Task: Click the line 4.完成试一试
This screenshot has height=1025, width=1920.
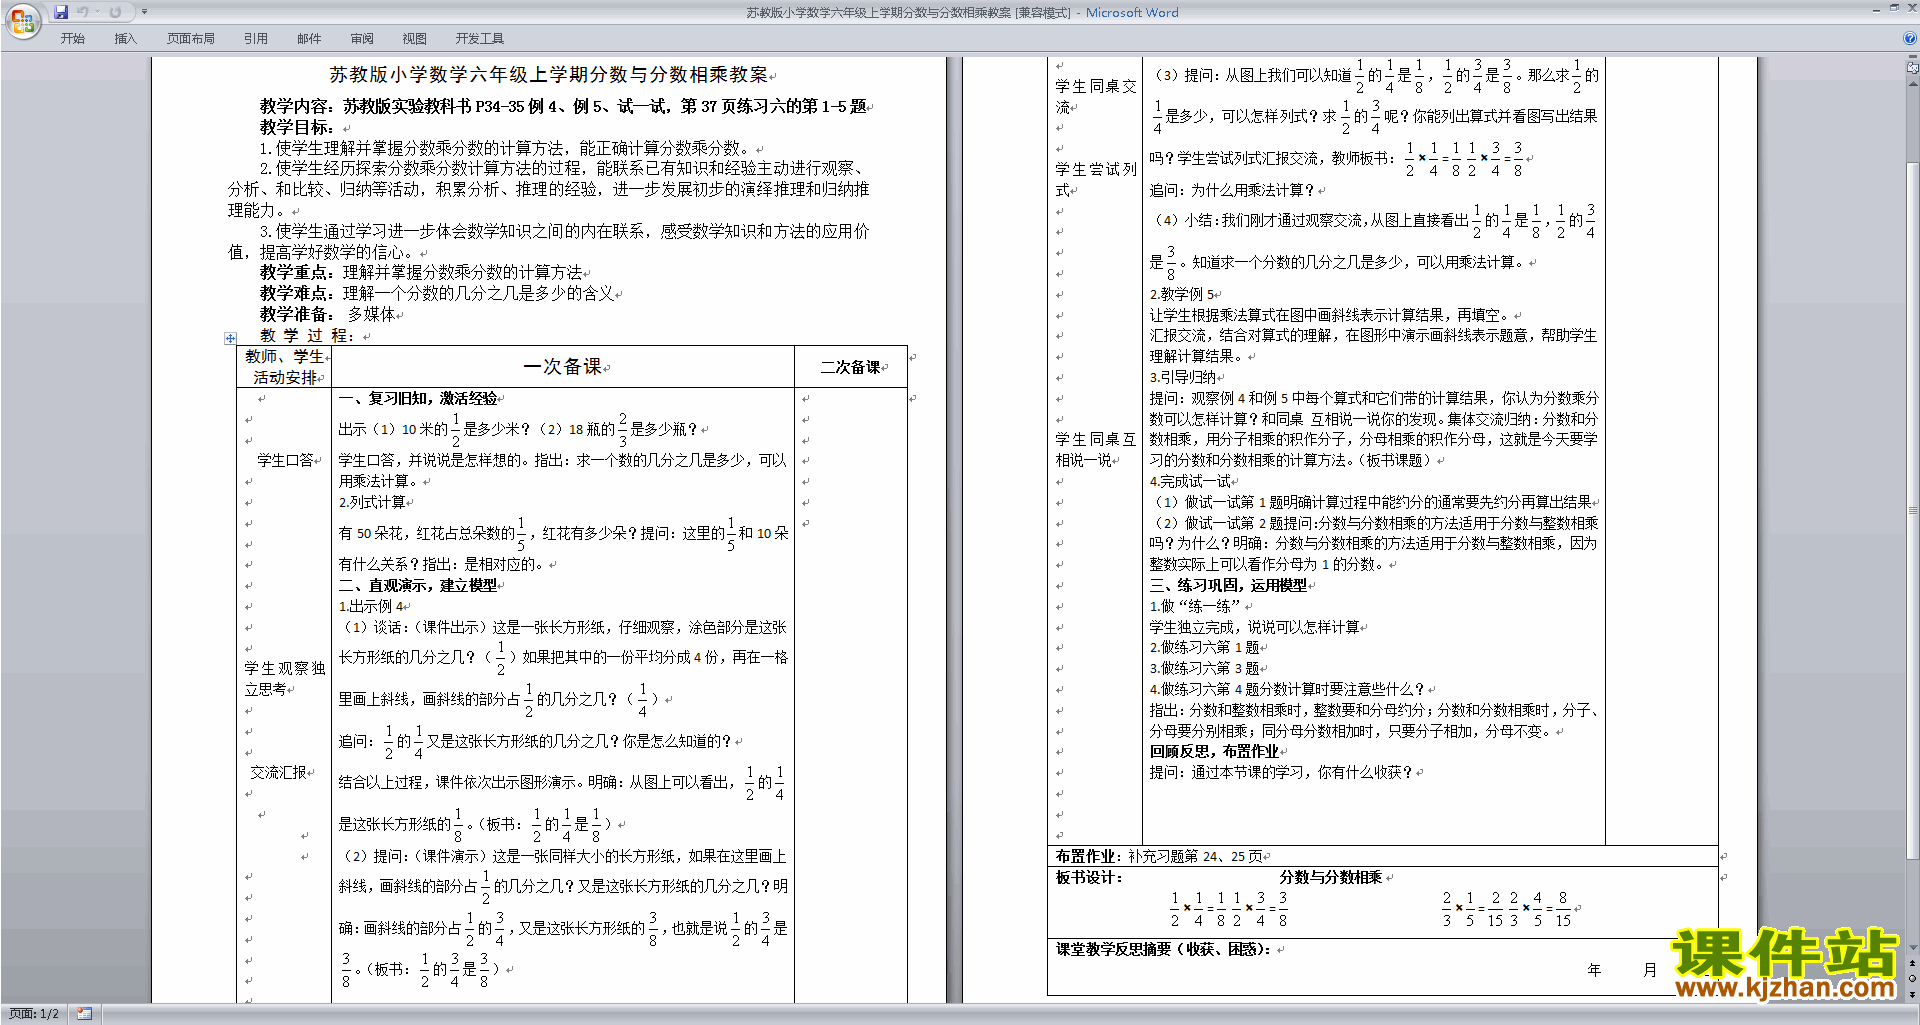Action: (x=1191, y=481)
